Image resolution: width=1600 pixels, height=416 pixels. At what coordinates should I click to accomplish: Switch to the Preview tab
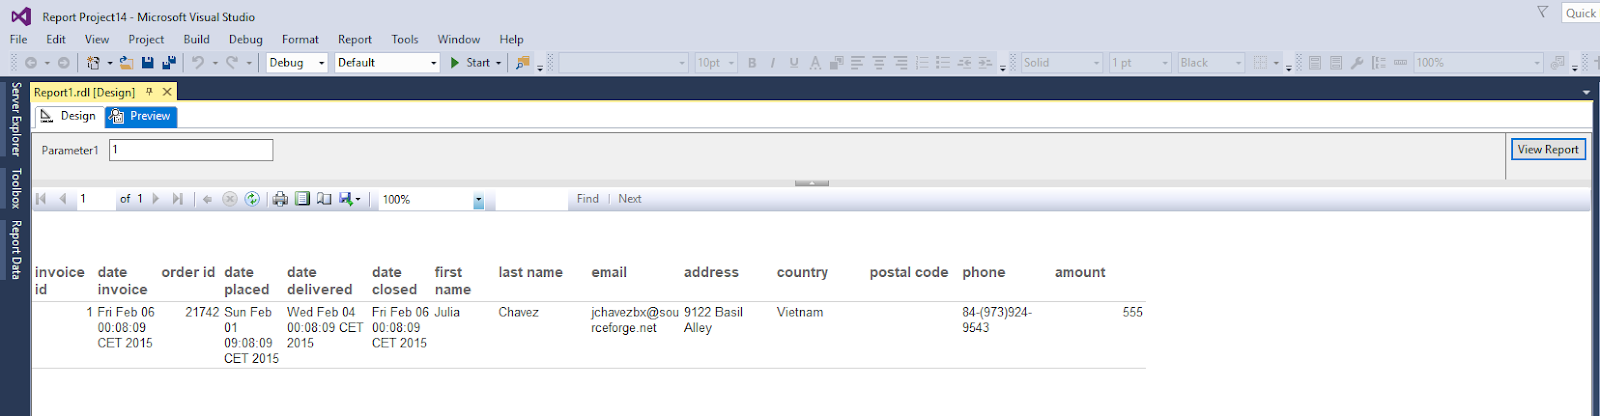point(141,116)
